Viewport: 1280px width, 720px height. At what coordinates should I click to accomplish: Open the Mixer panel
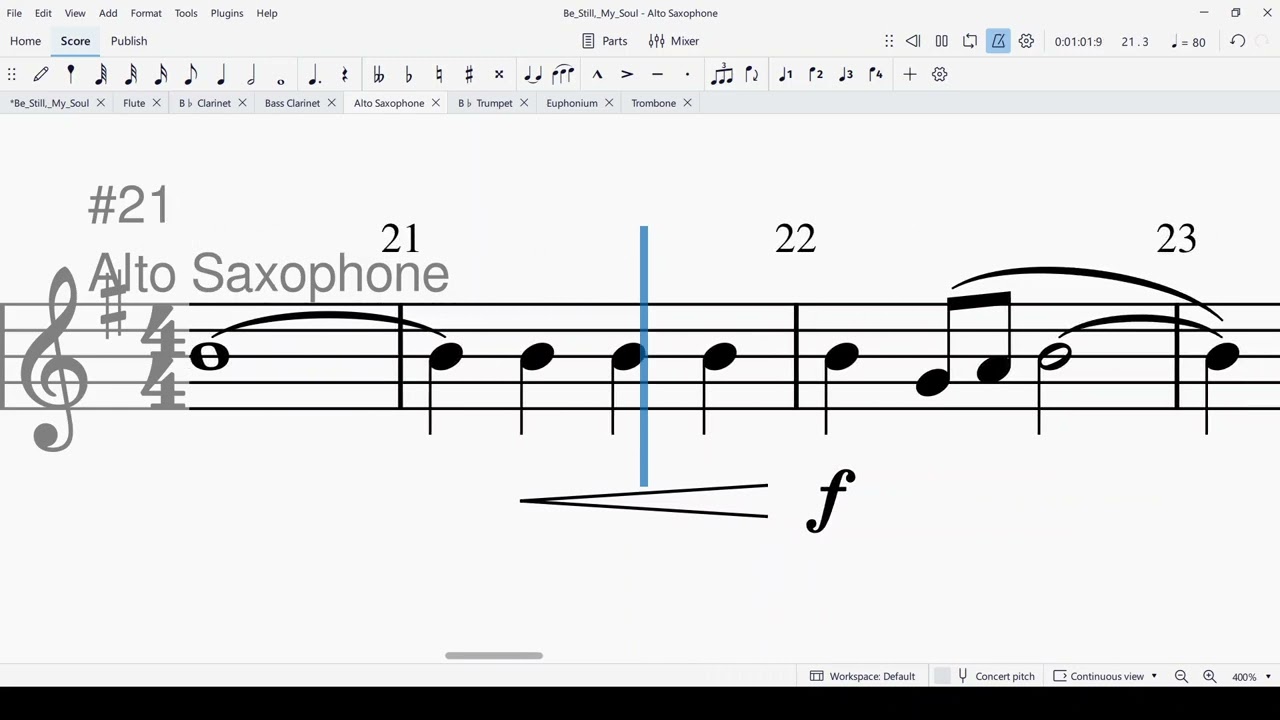point(674,41)
